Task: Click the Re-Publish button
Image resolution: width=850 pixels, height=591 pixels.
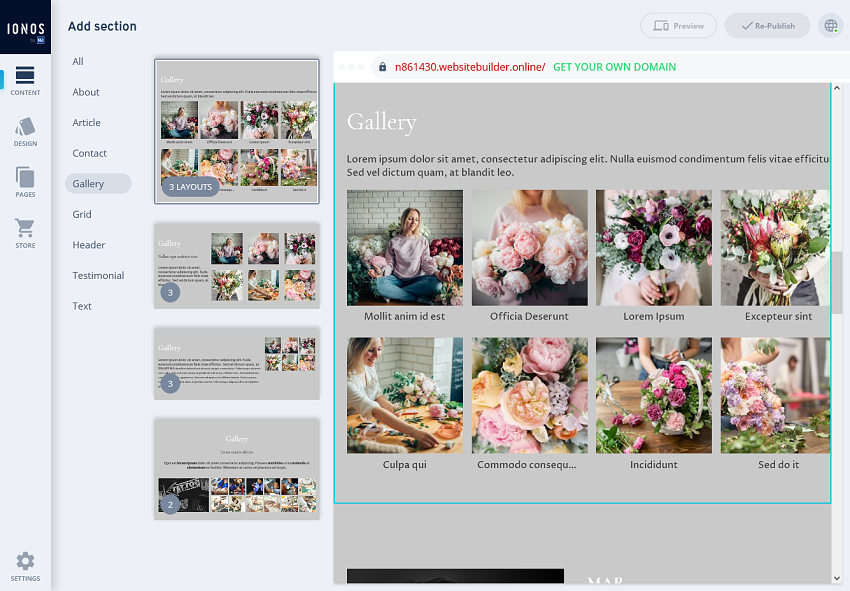Action: click(x=767, y=26)
